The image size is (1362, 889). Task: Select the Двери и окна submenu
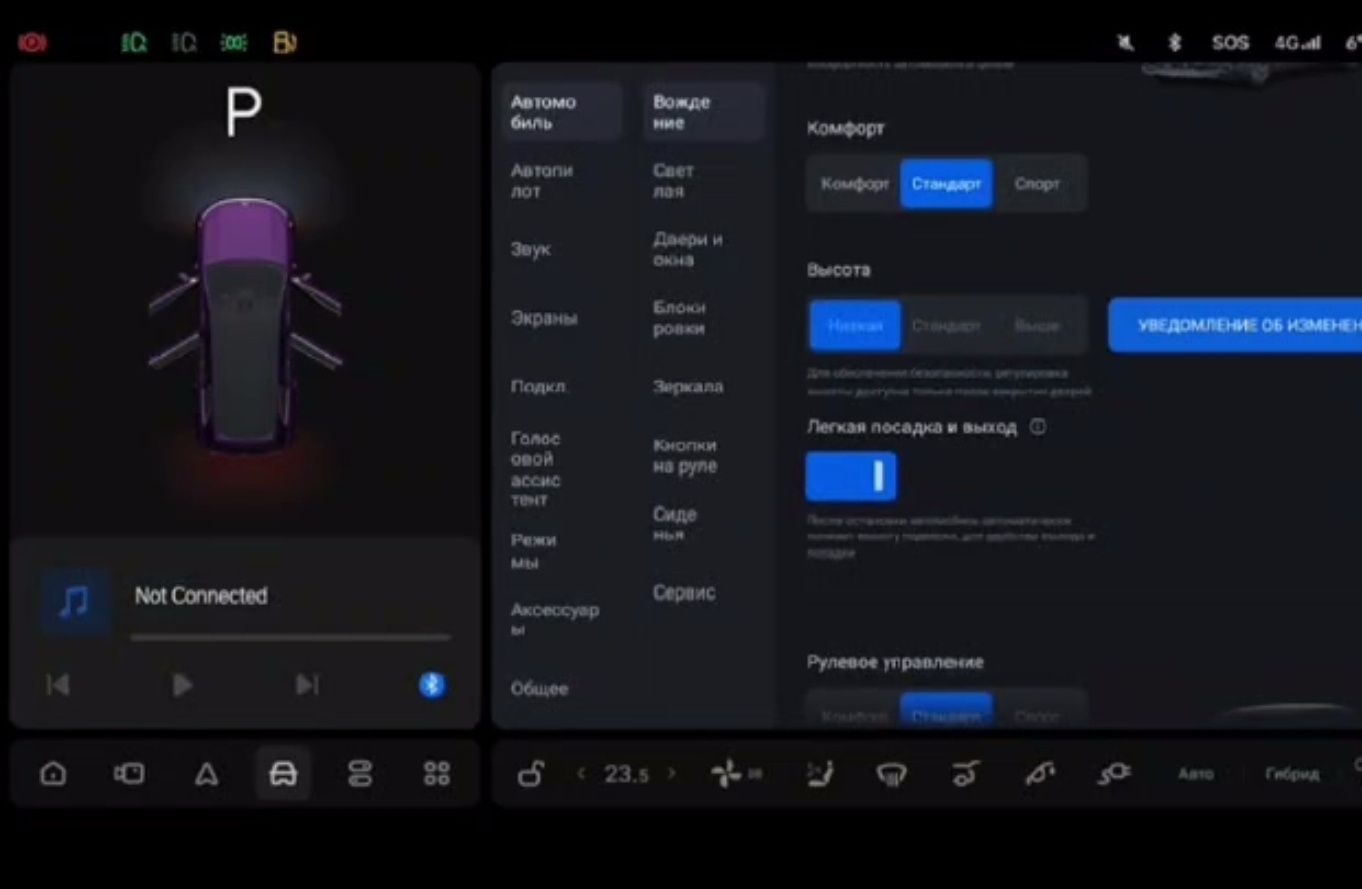click(x=688, y=249)
